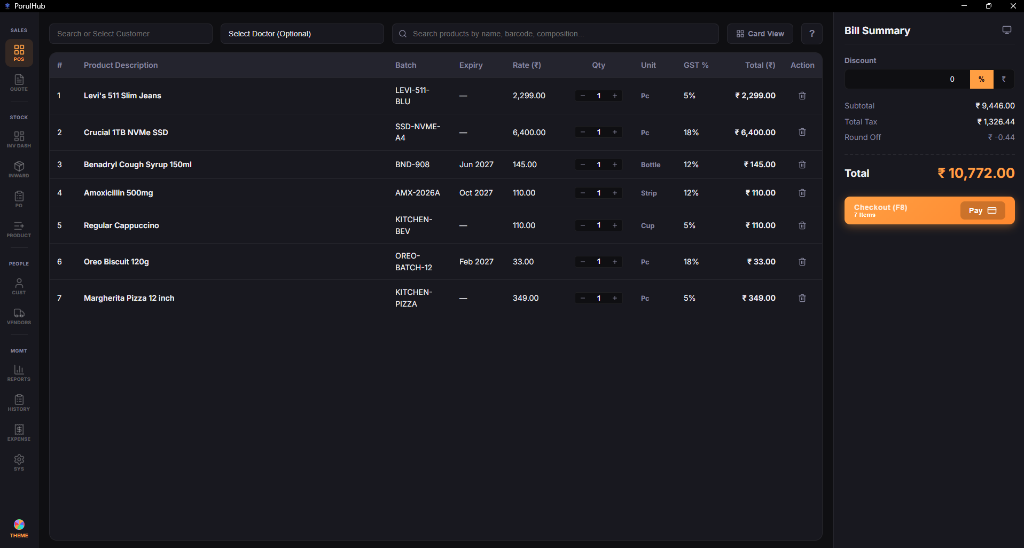The height and width of the screenshot is (548, 1024).
Task: Open the History sidebar icon
Action: click(19, 403)
